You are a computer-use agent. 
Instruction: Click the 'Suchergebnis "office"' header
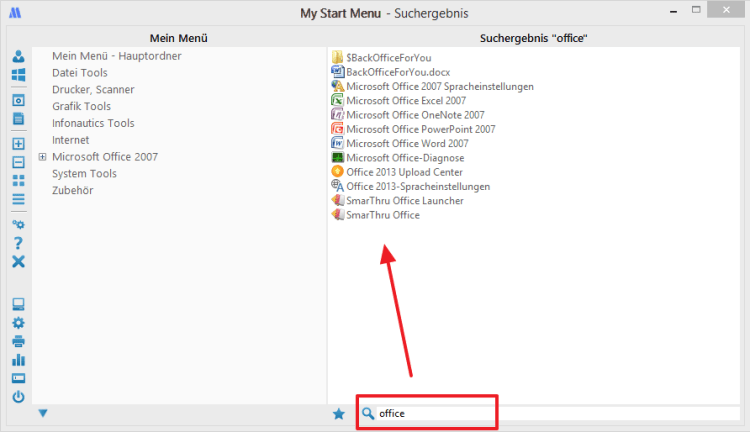[x=533, y=38]
